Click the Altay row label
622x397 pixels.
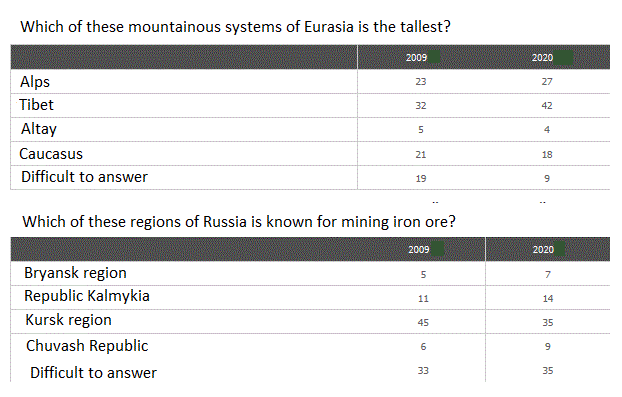pyautogui.click(x=39, y=129)
